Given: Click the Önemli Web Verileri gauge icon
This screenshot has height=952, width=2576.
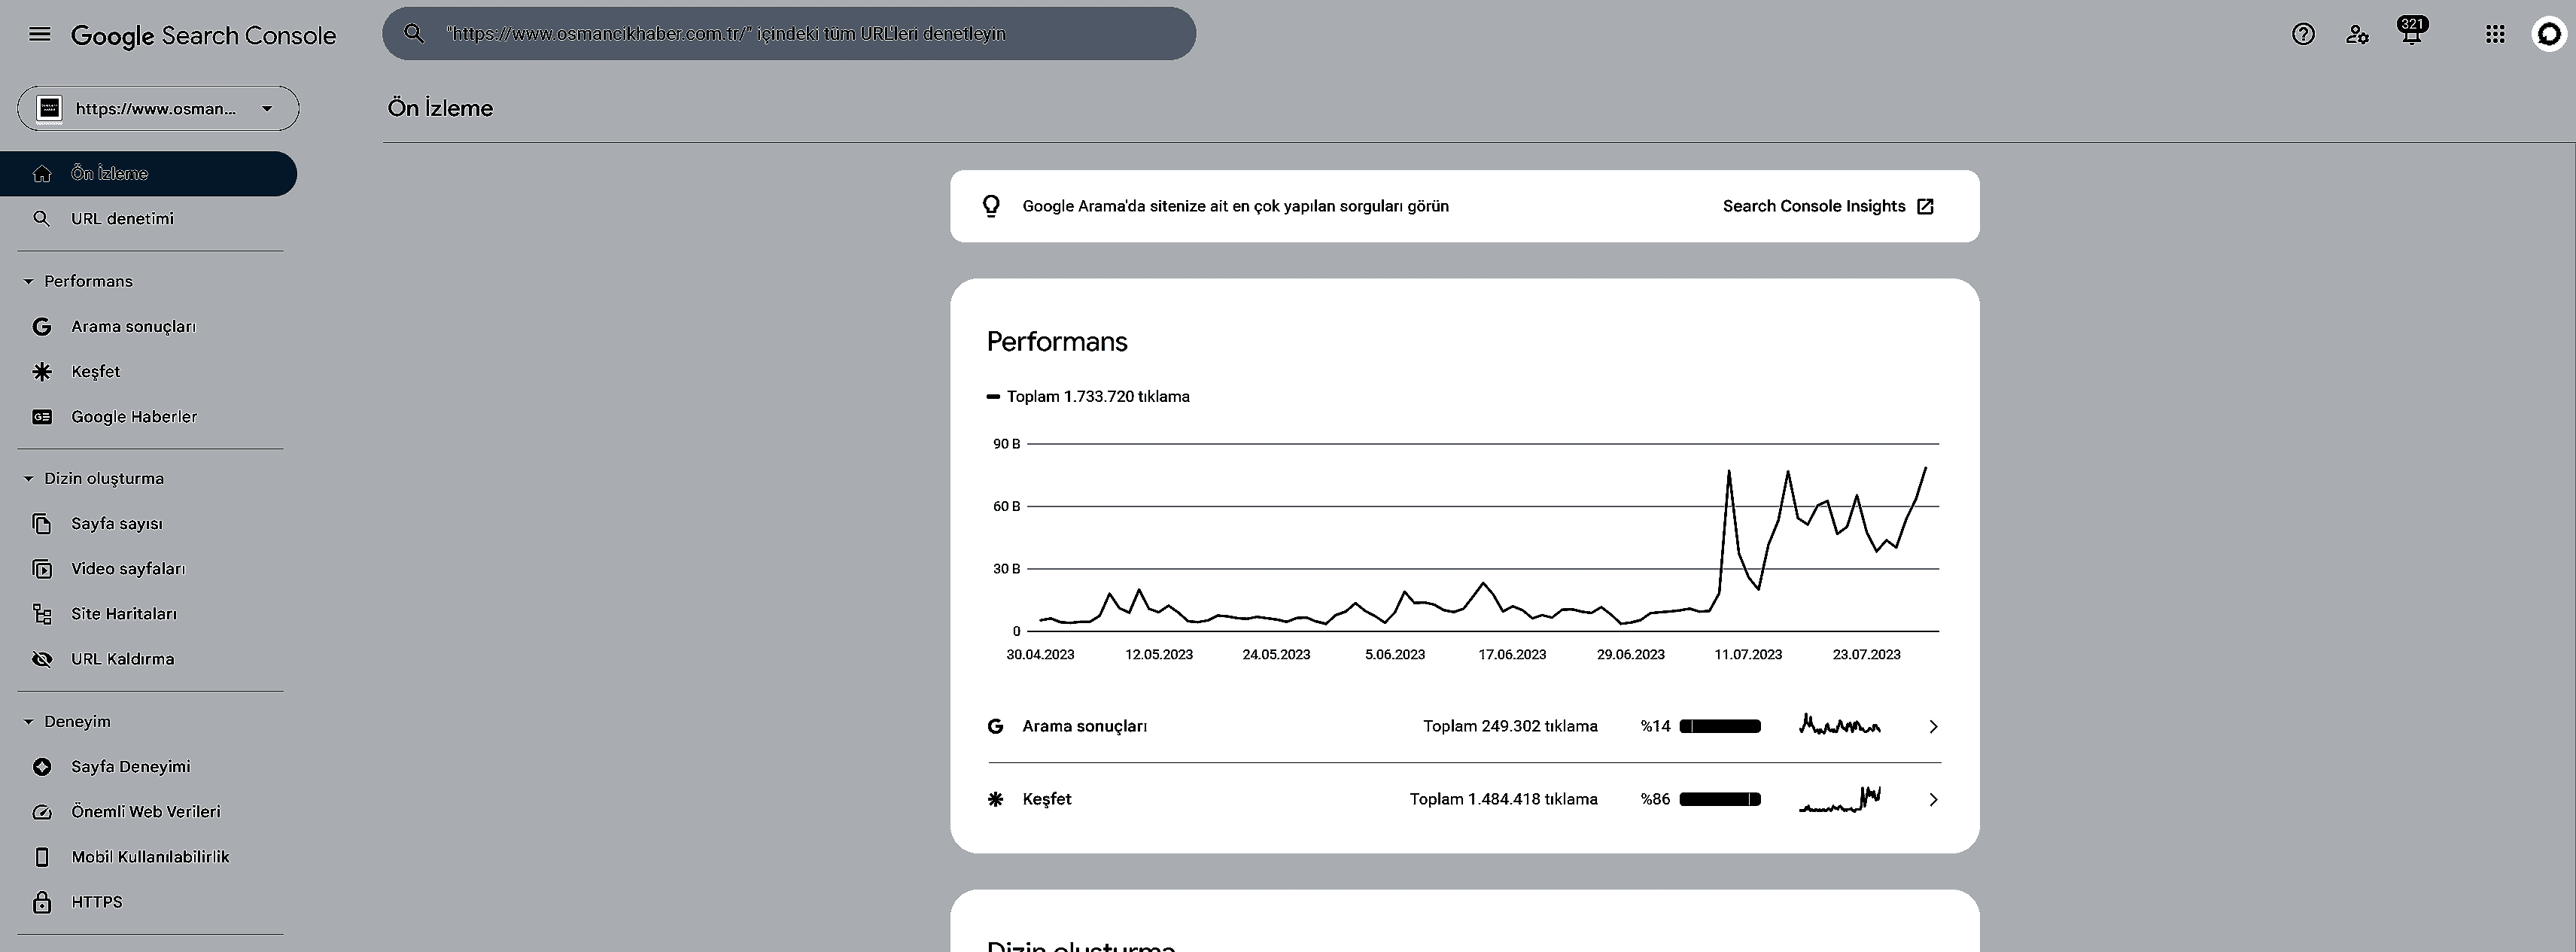Looking at the screenshot, I should tap(42, 812).
